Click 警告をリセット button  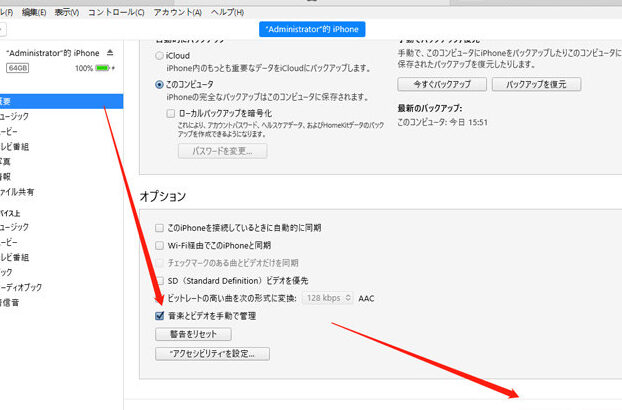pos(193,334)
